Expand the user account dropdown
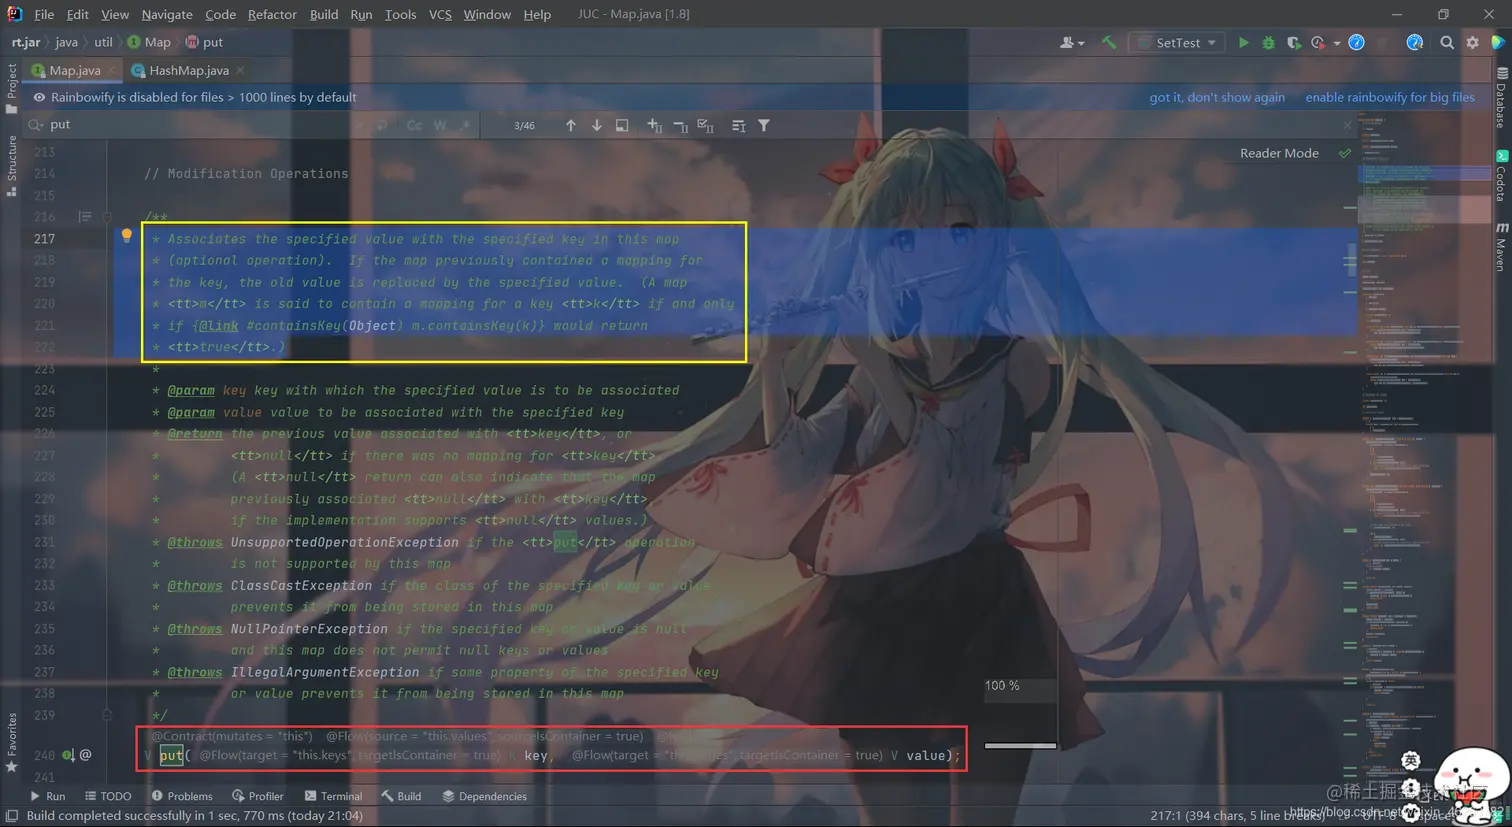Screen dimensions: 1512x827 pyautogui.click(x=1072, y=43)
